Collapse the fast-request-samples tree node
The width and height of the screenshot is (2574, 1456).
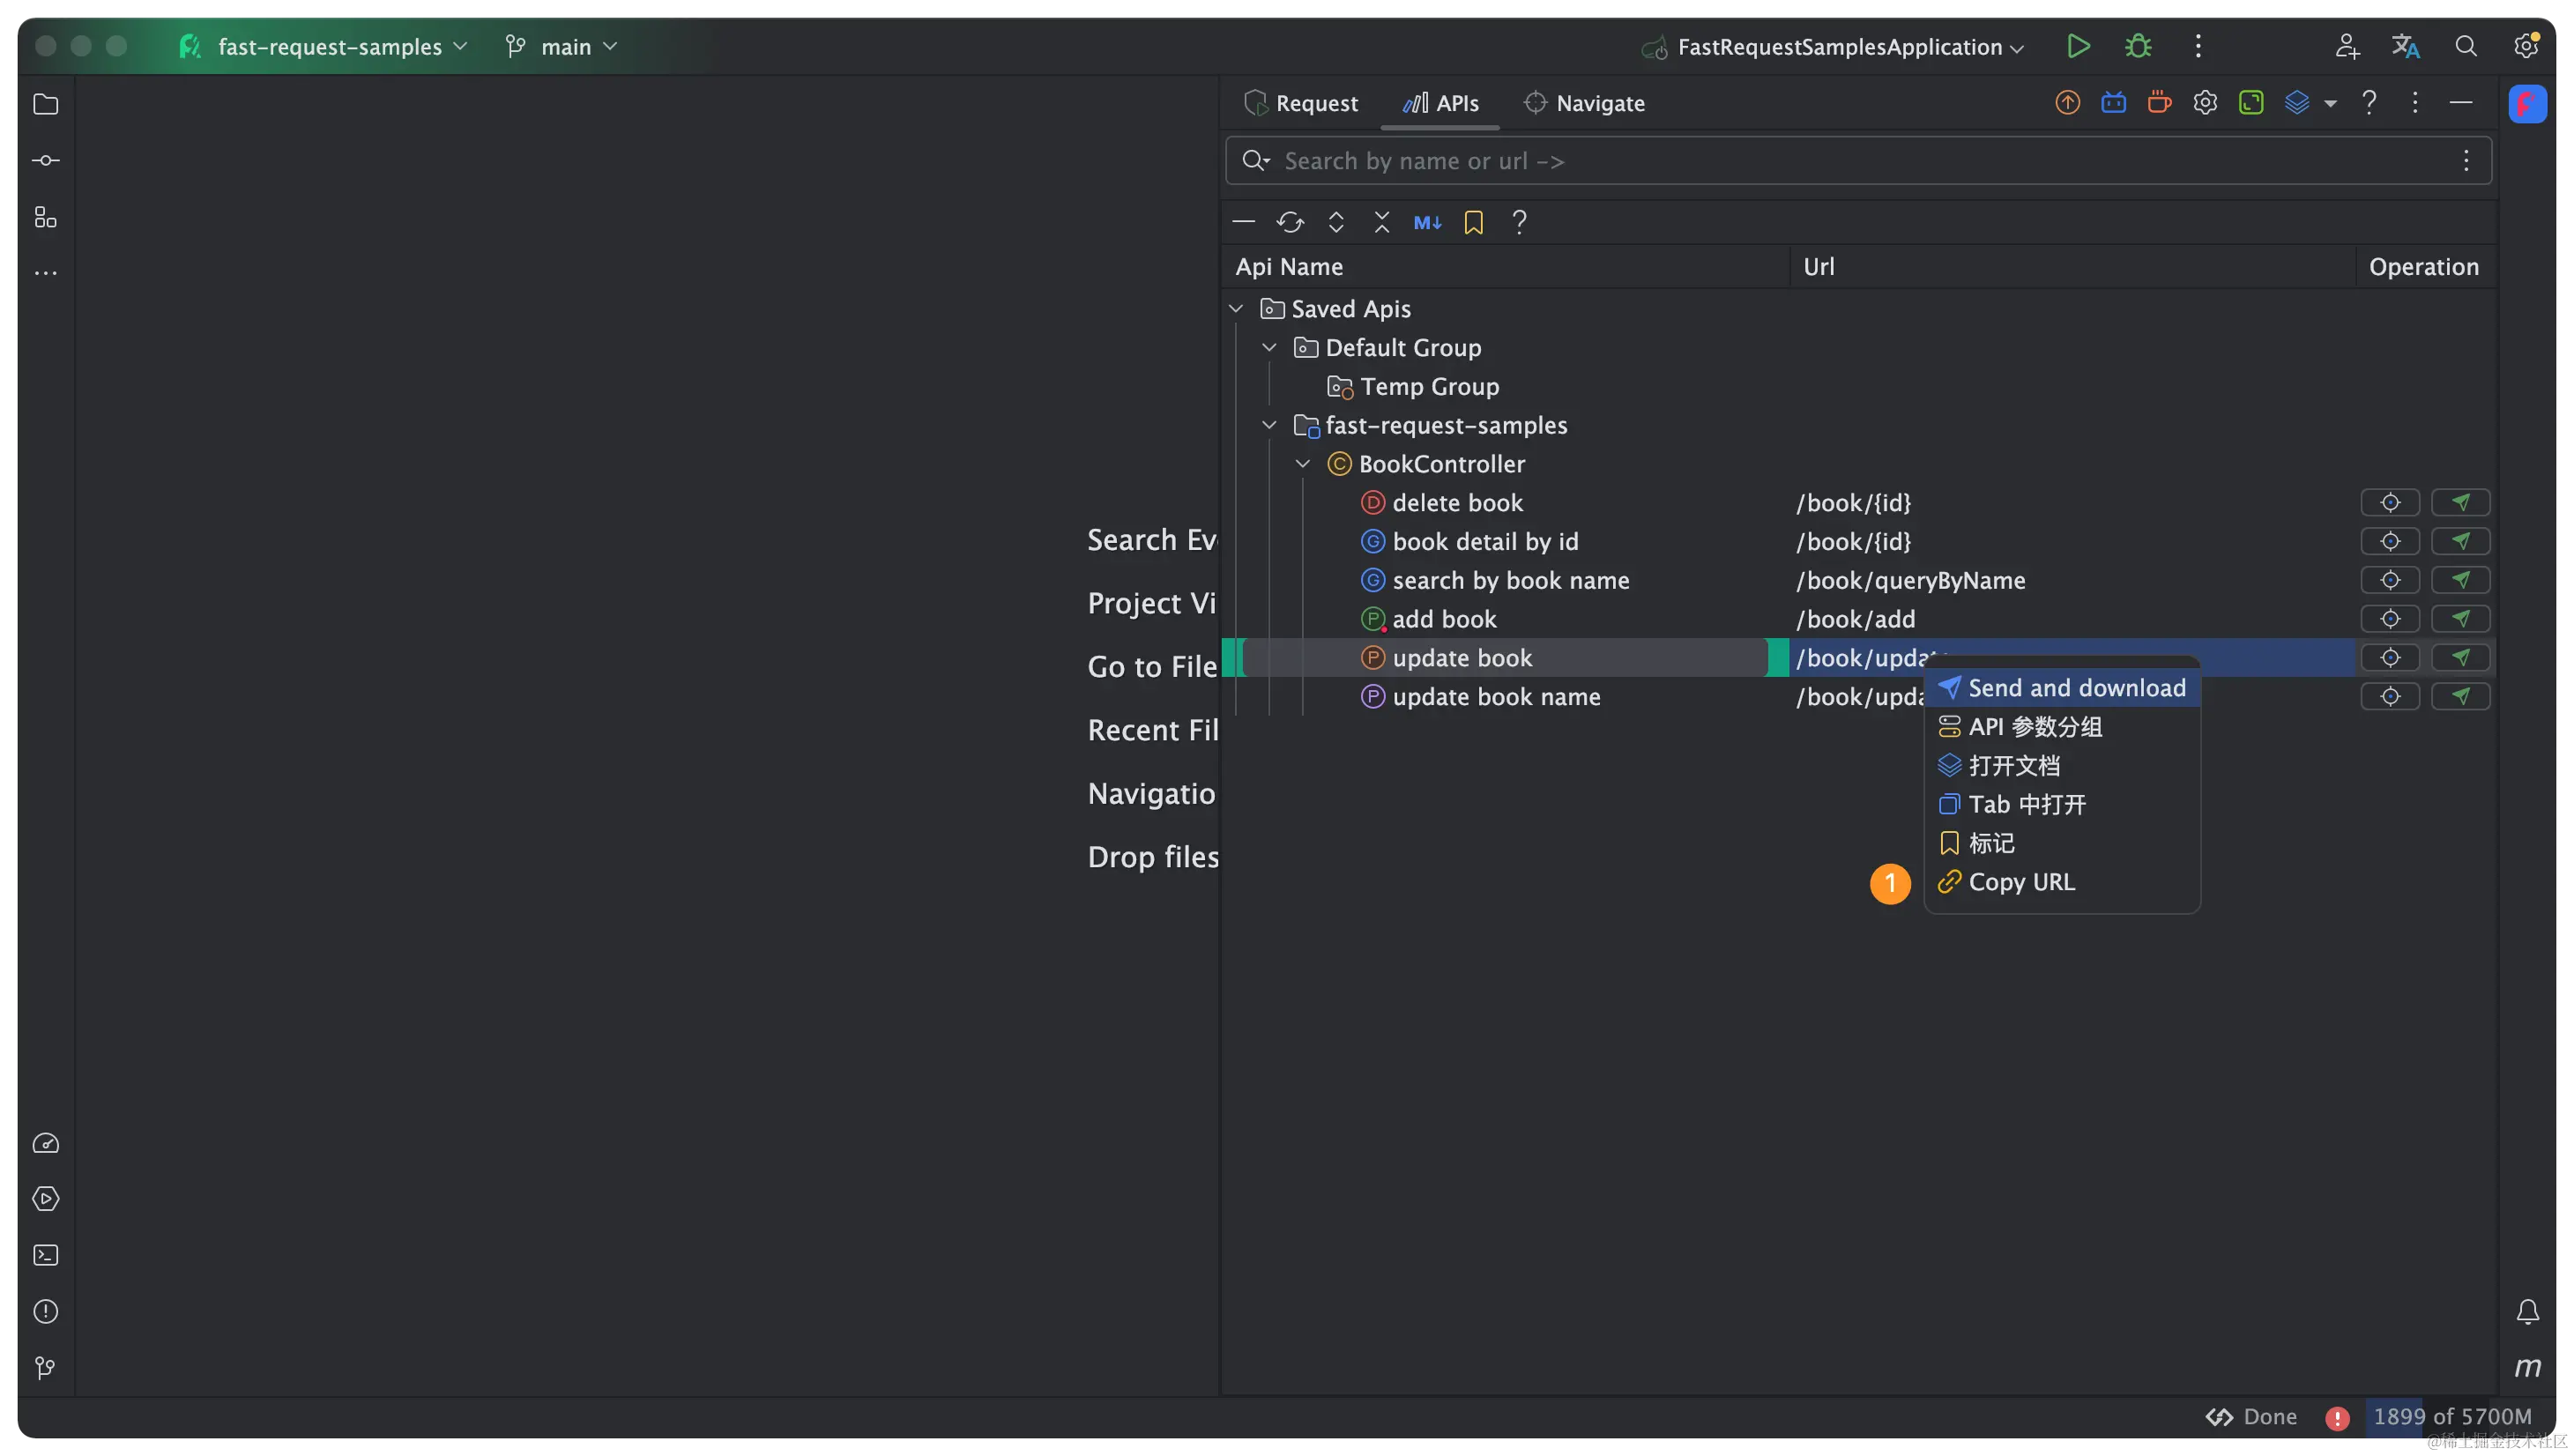coord(1269,425)
